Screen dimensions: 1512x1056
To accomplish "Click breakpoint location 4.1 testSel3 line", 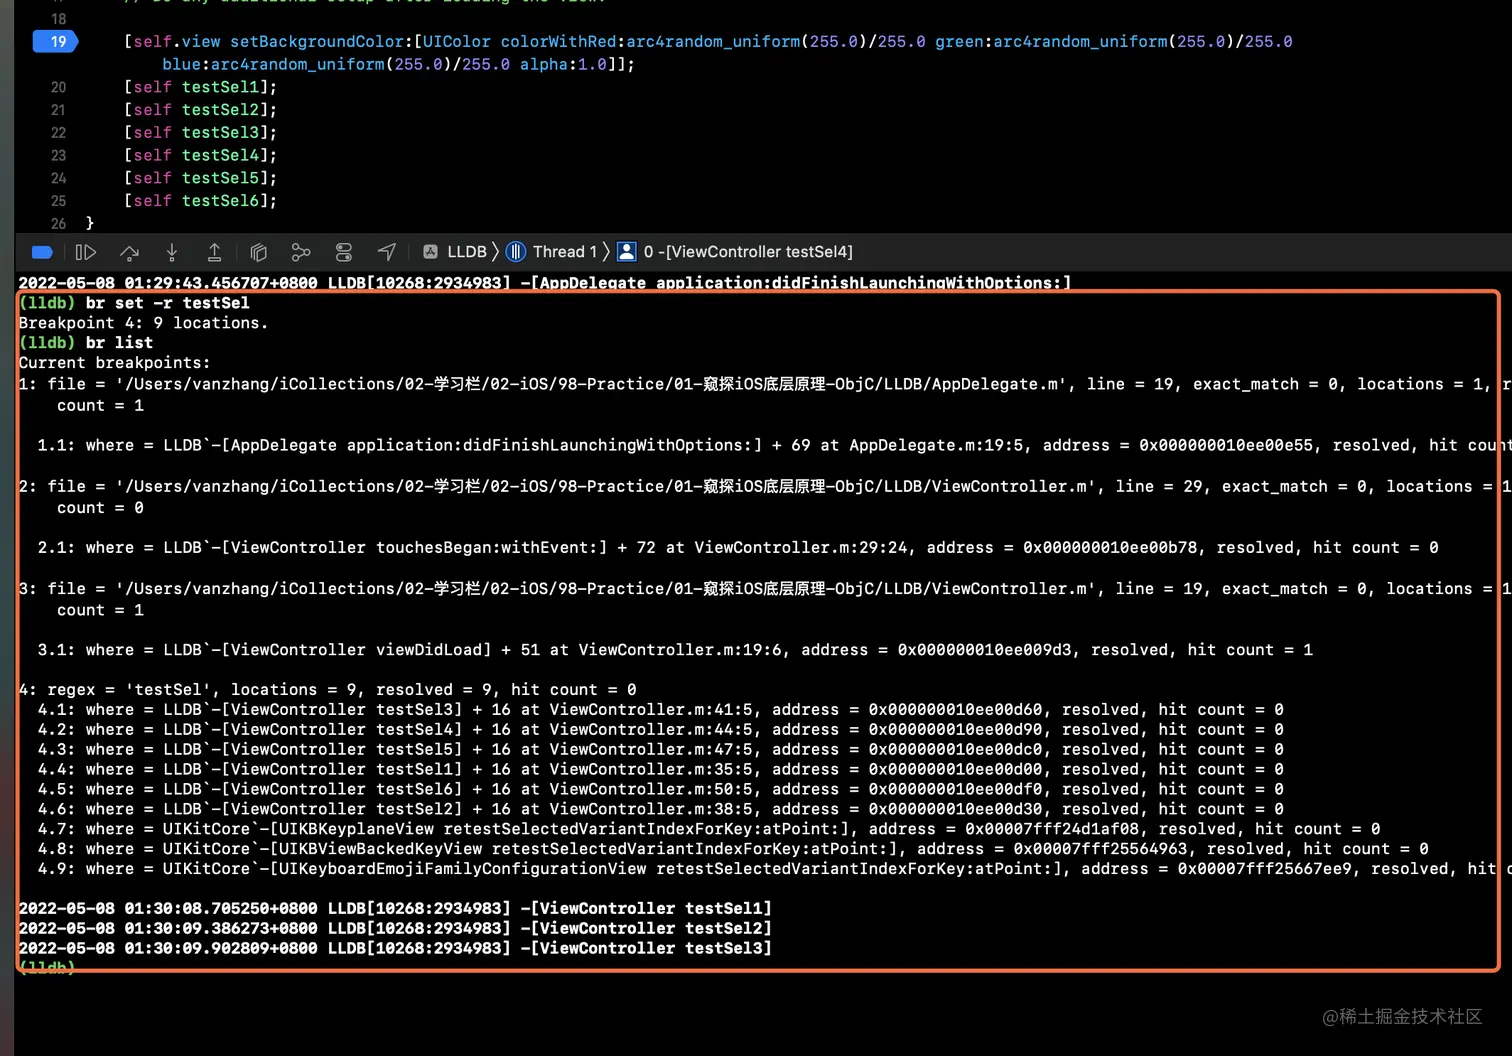I will click(660, 710).
